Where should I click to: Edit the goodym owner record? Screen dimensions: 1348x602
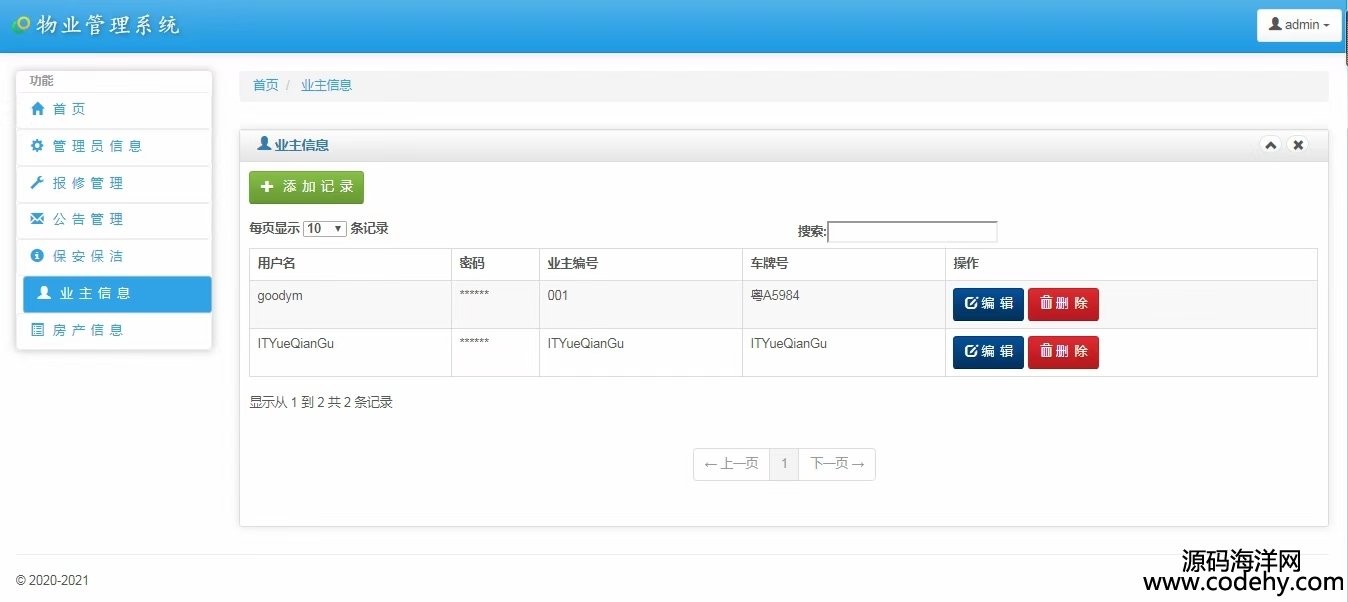(988, 304)
